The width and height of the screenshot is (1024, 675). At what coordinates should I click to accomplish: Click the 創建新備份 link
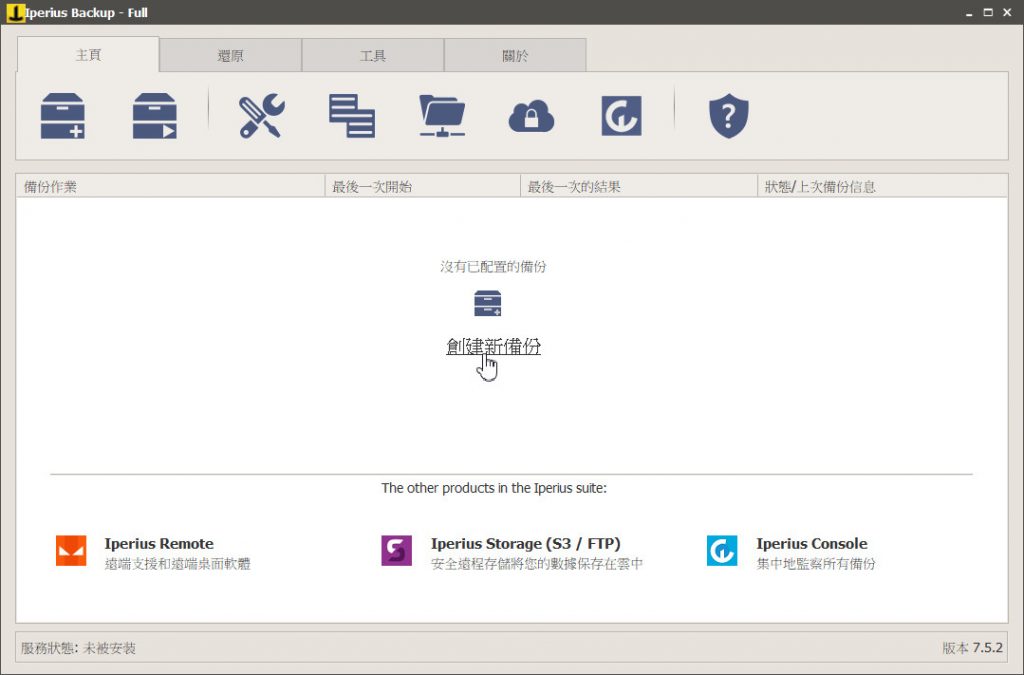coord(493,346)
